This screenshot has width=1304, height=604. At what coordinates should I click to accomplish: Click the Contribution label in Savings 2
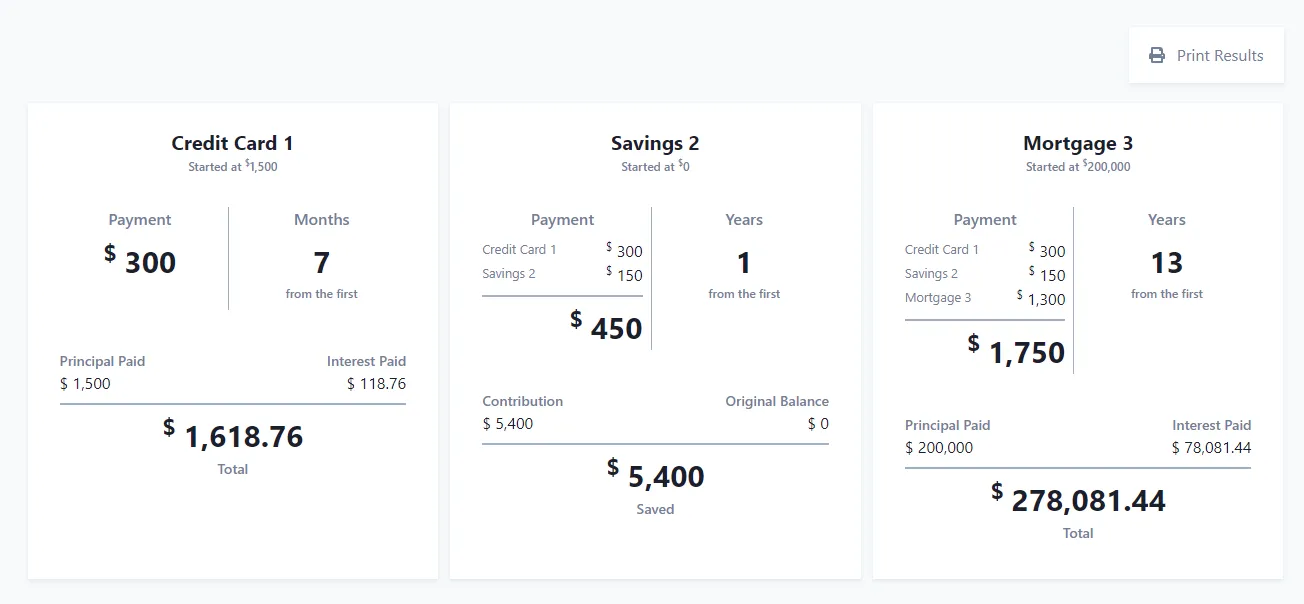tap(522, 401)
